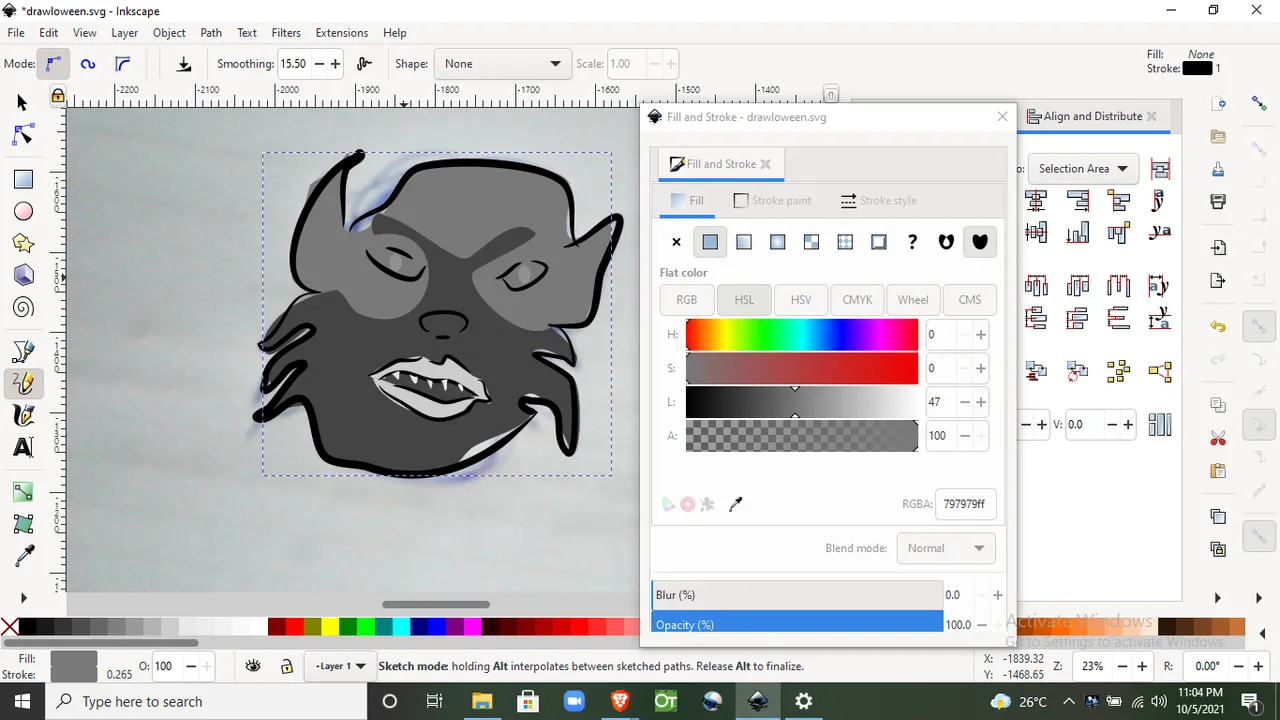Select Wheel color mode
This screenshot has width=1280, height=720.
[x=913, y=300]
